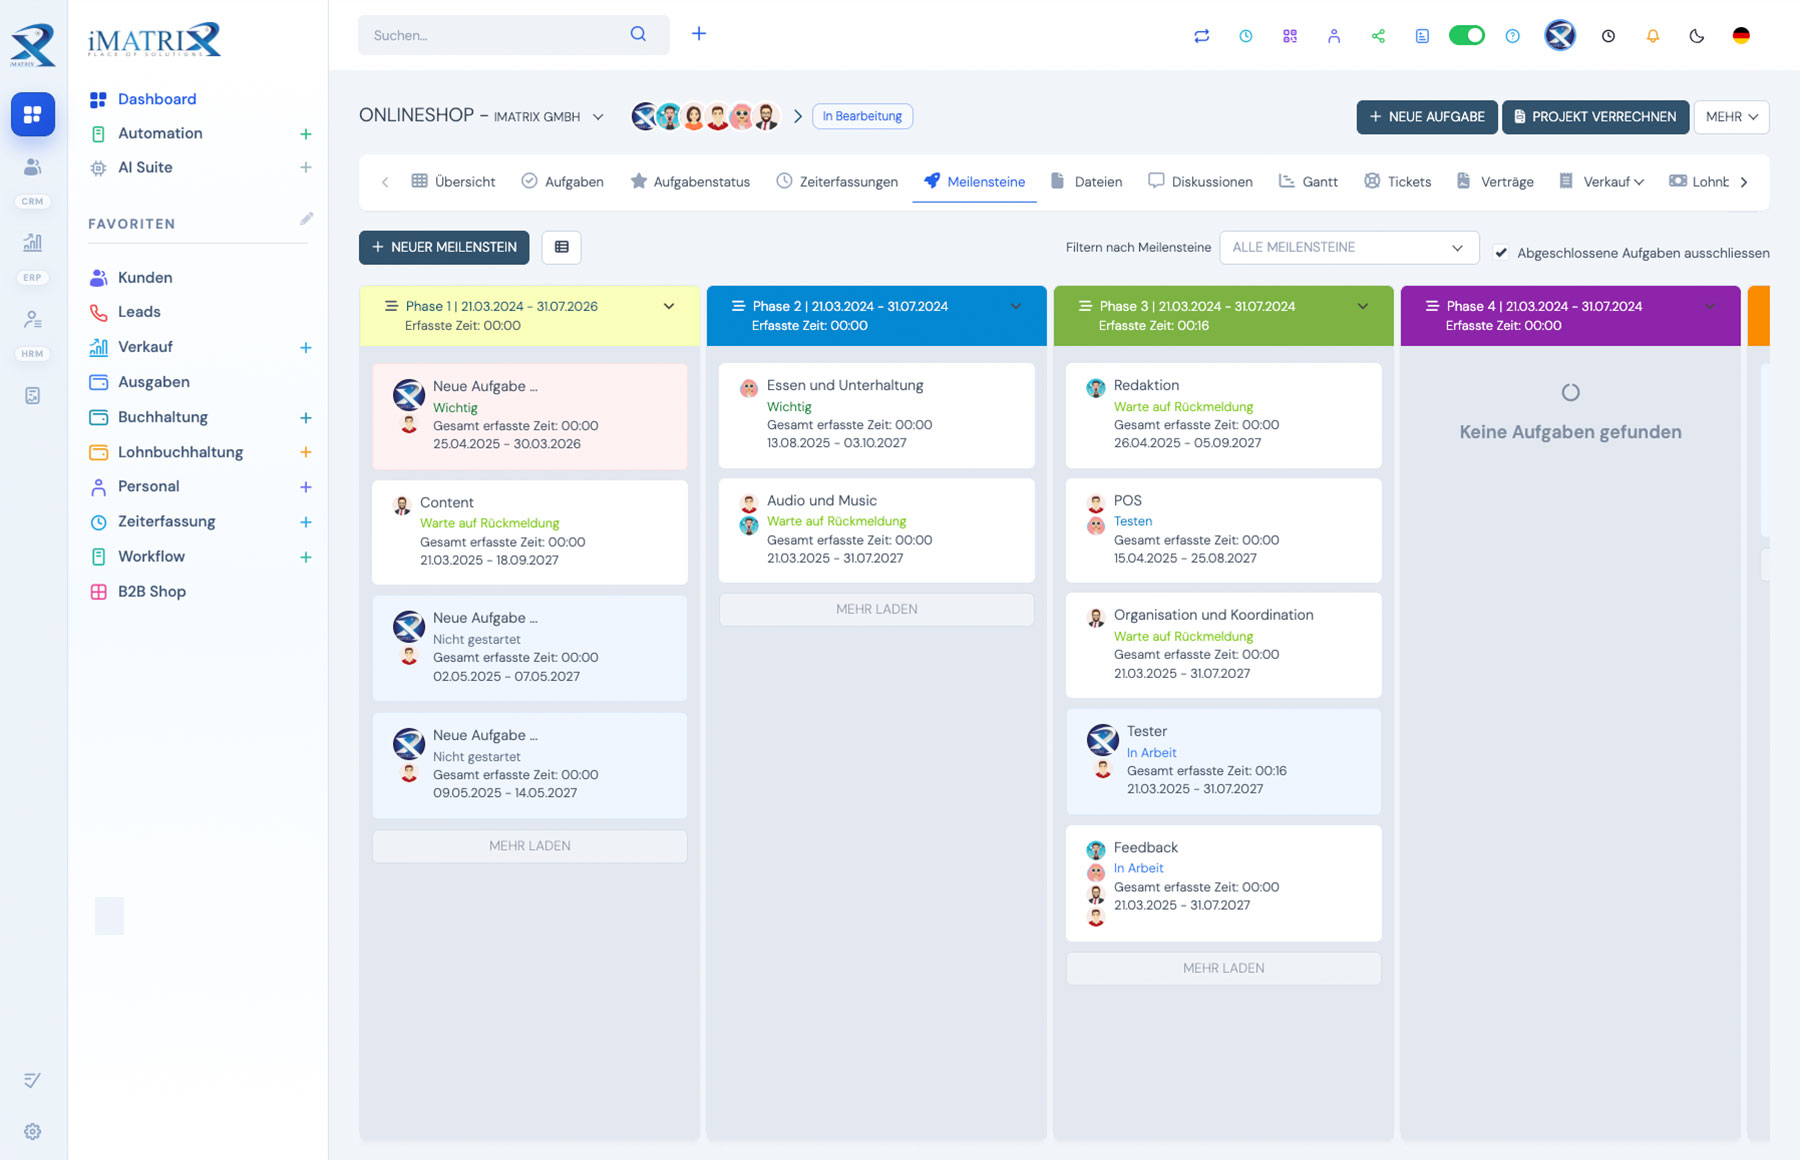Open the timer clock icon in top bar
The height and width of the screenshot is (1160, 1800).
tap(1245, 36)
